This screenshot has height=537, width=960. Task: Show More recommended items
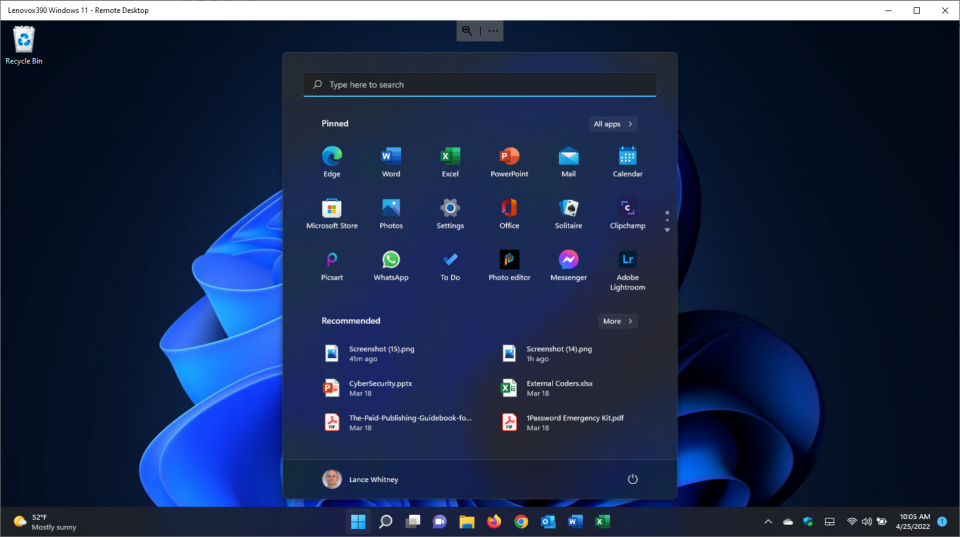(x=617, y=321)
